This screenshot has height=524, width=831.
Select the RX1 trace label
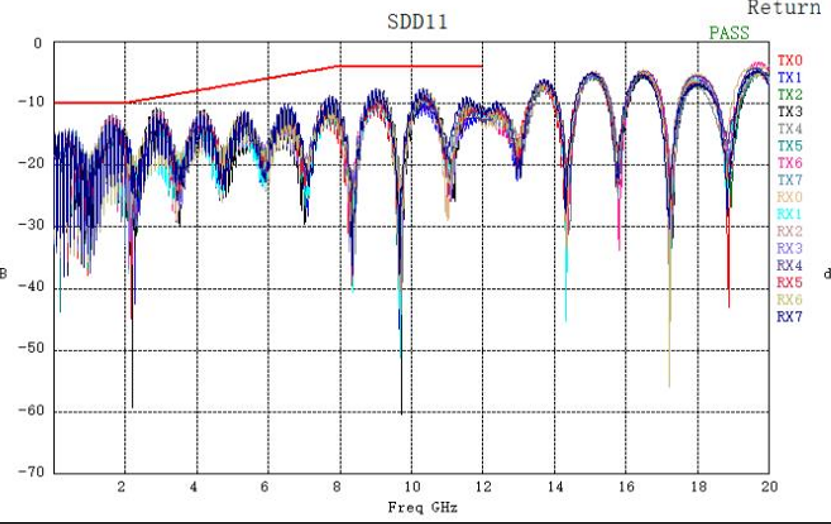(790, 214)
